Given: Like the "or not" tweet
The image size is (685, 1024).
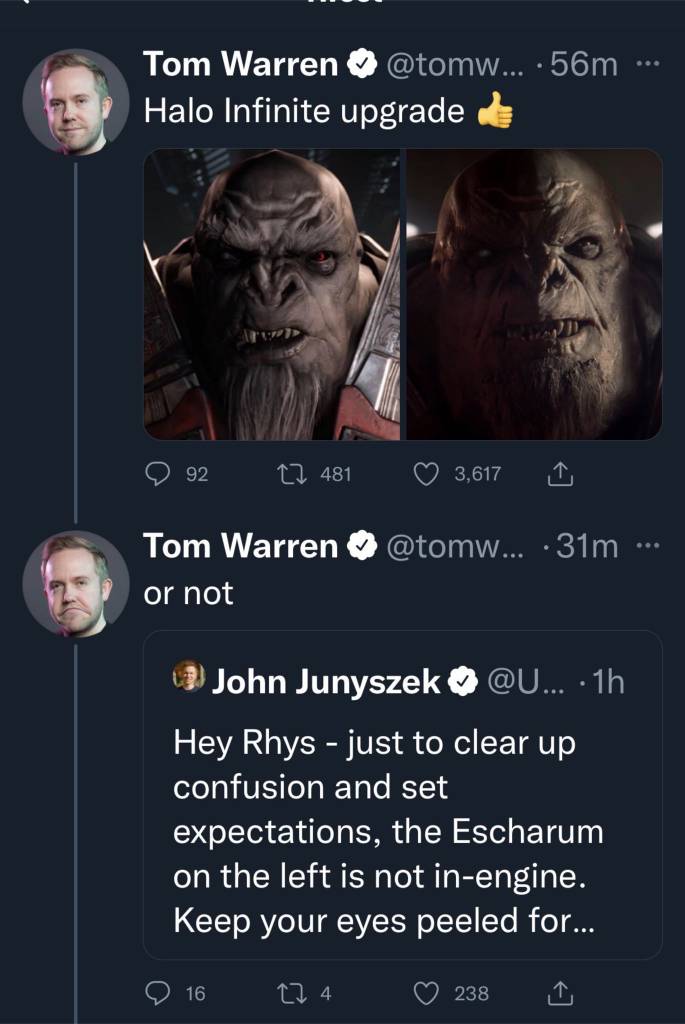Looking at the screenshot, I should click(427, 992).
